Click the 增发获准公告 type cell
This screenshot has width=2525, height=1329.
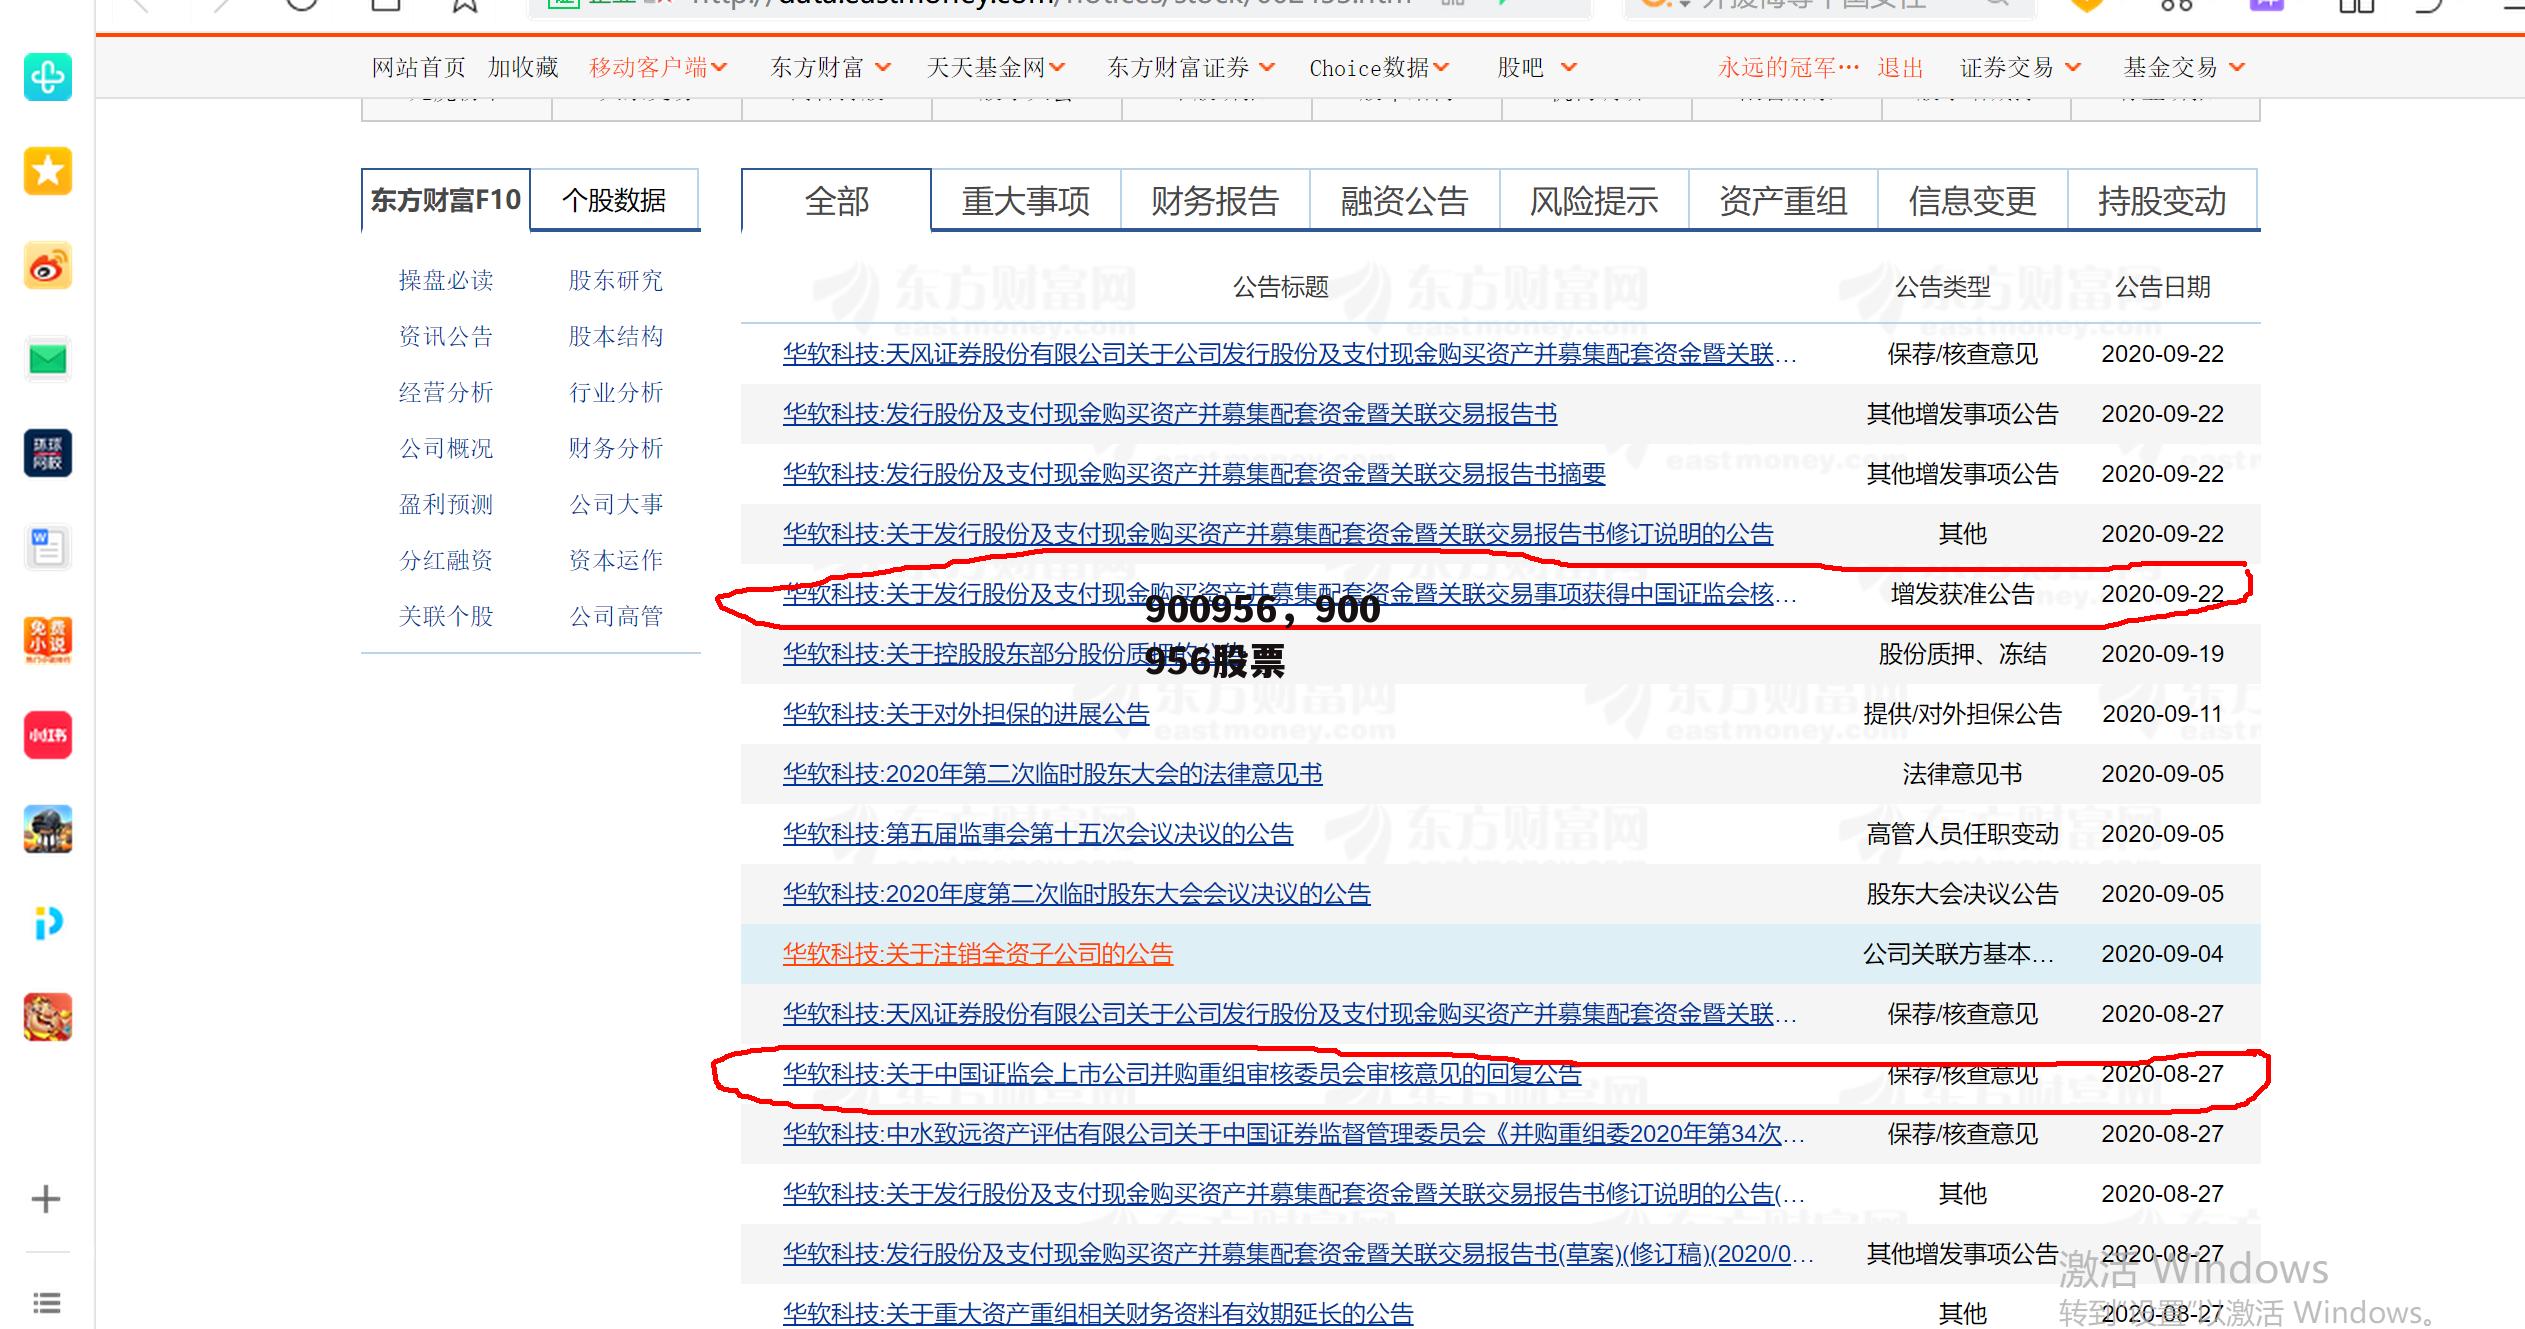tap(1962, 594)
